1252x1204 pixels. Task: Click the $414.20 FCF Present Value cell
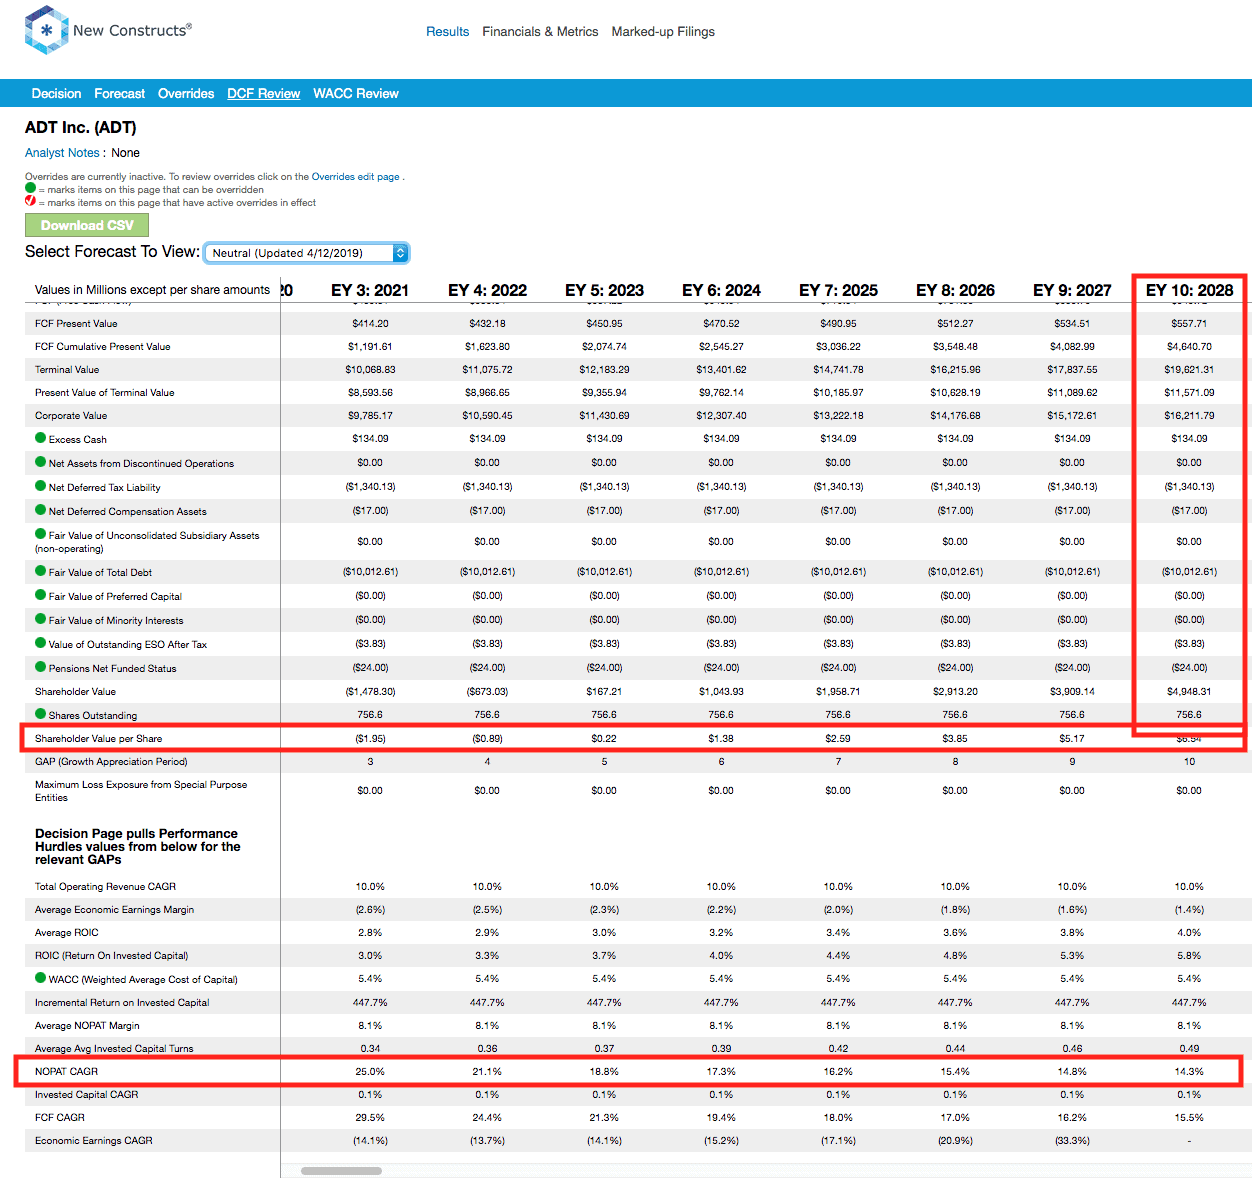tap(370, 324)
